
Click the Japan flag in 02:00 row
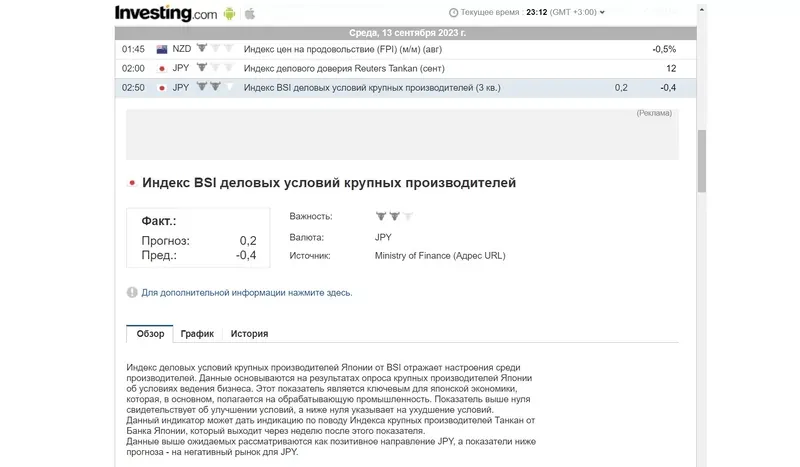162,68
